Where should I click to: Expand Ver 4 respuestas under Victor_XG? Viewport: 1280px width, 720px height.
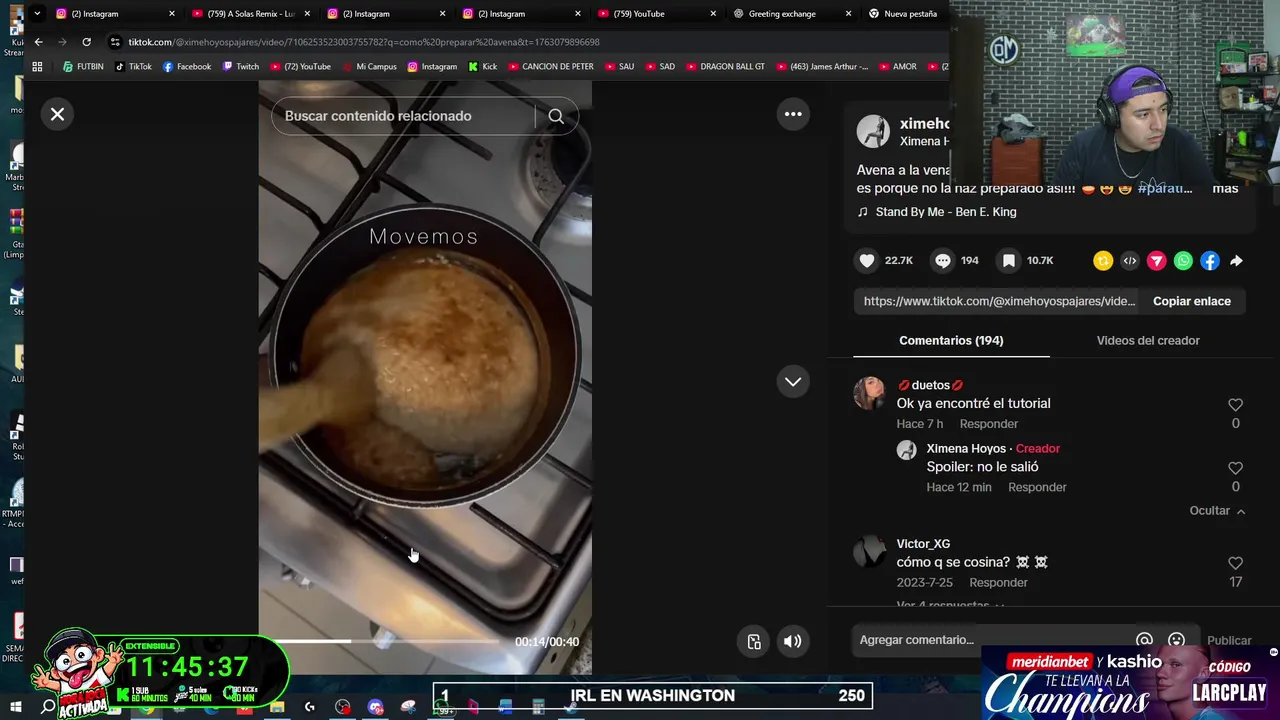pos(950,605)
